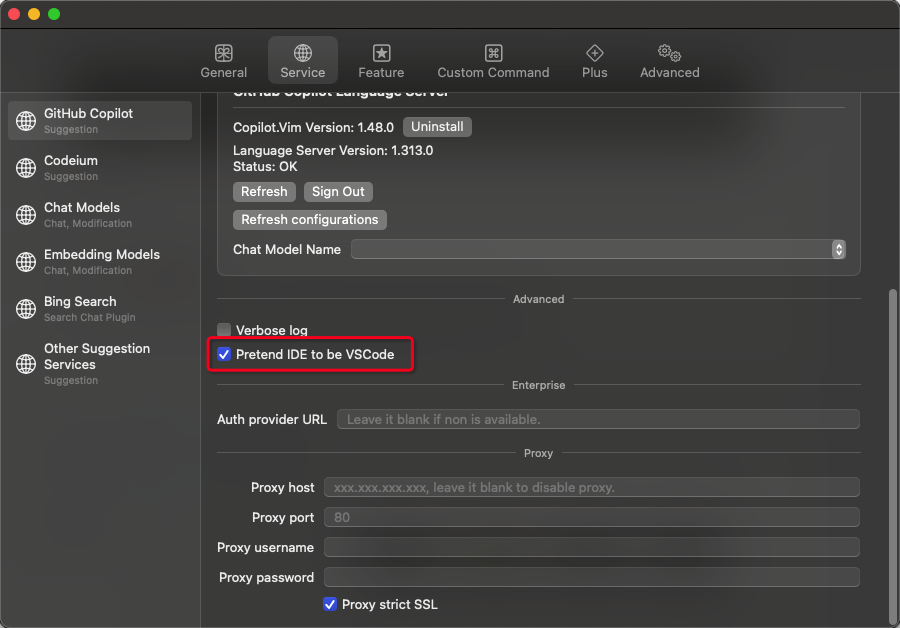This screenshot has height=628, width=900.
Task: Click the globe icon beside Embedding Models
Action: point(26,262)
